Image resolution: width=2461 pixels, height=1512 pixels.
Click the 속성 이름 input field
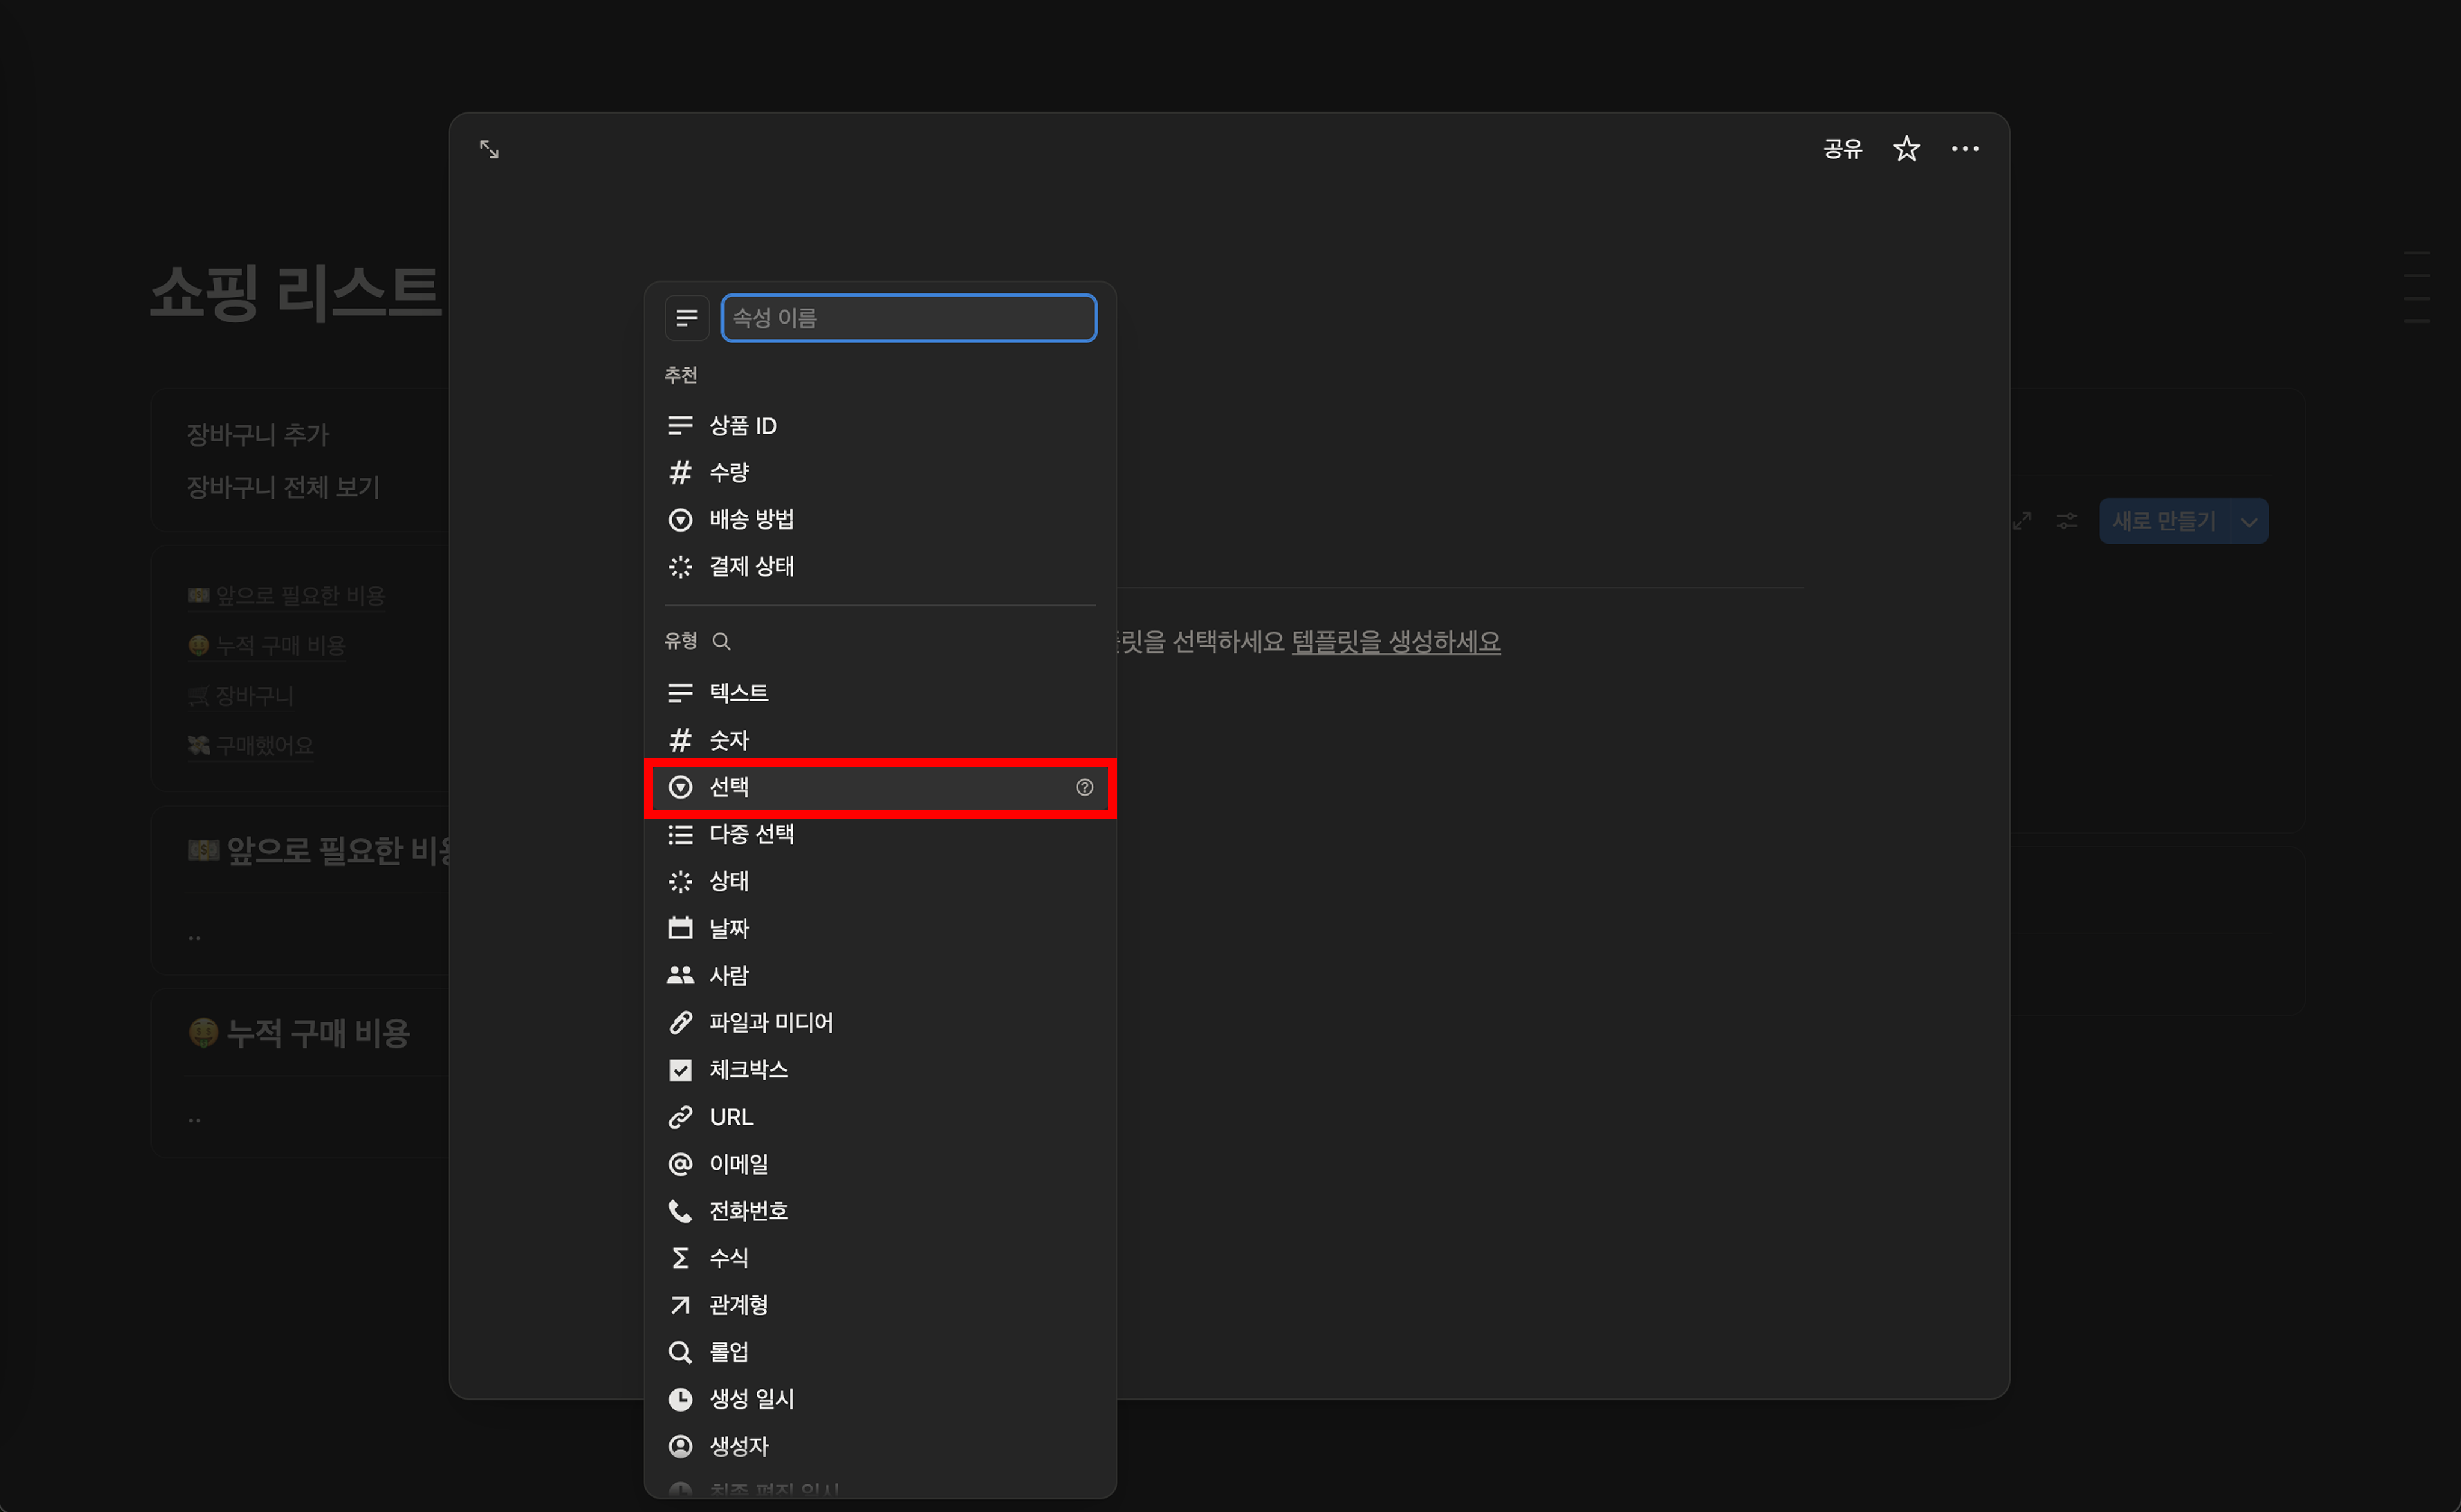pyautogui.click(x=908, y=318)
